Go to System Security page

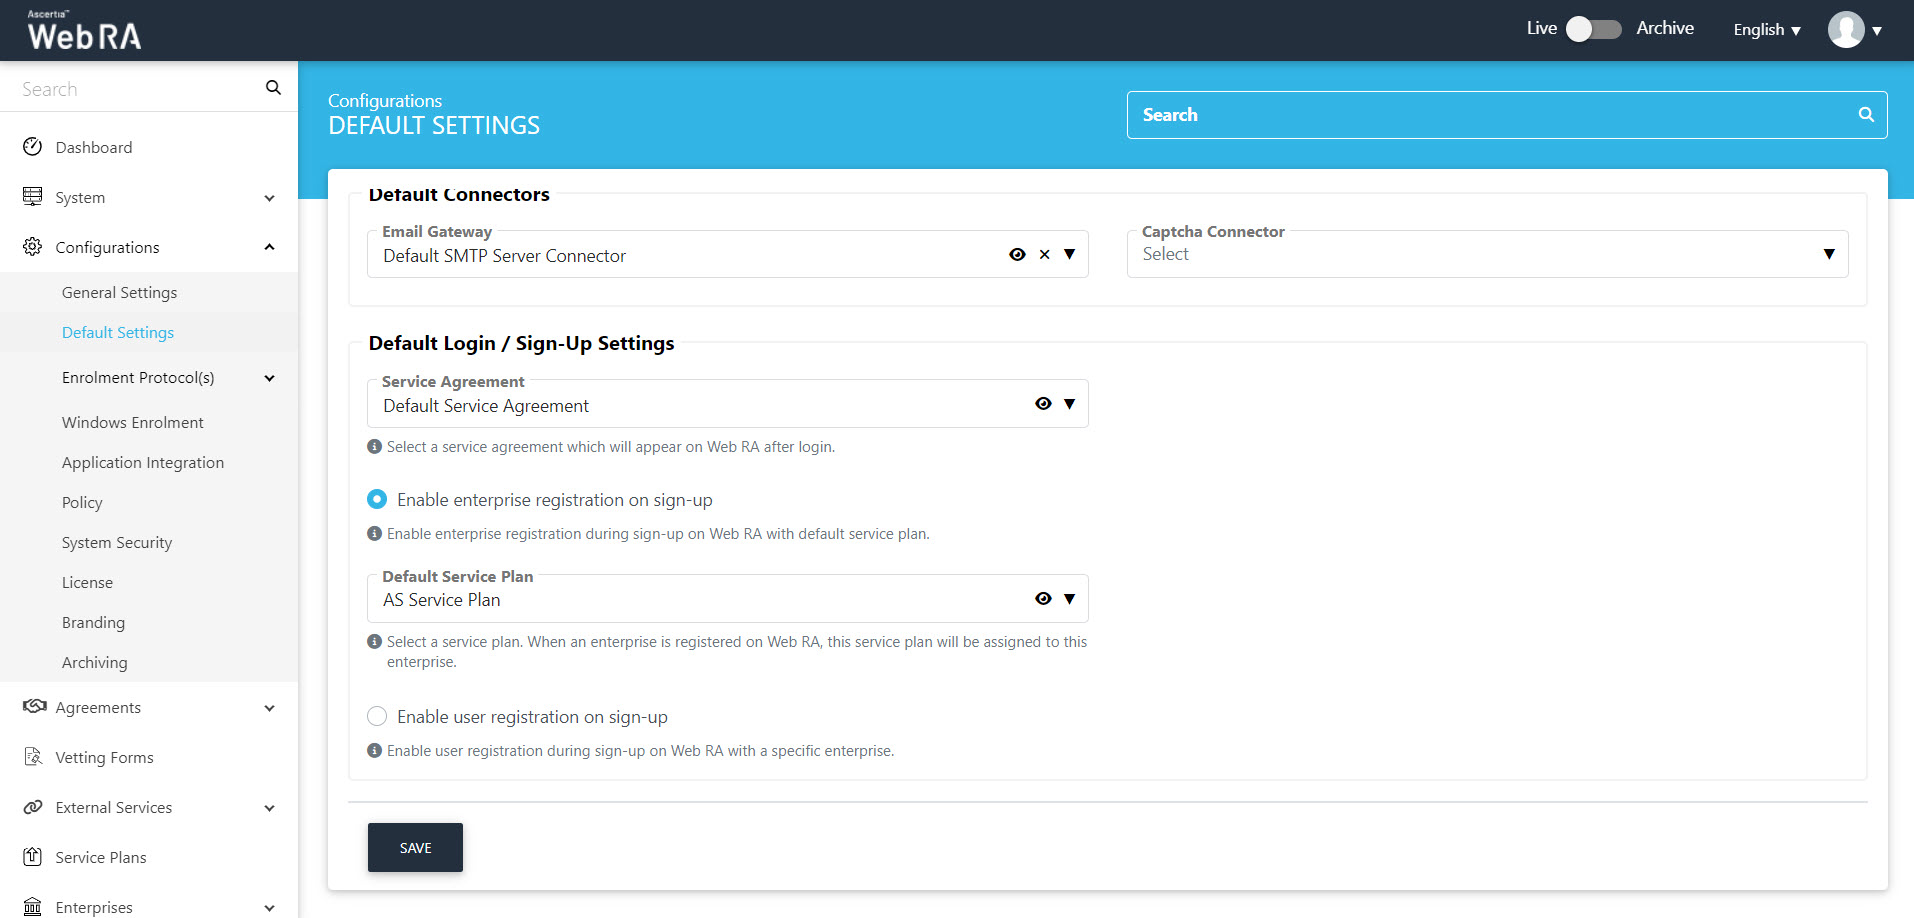(117, 542)
